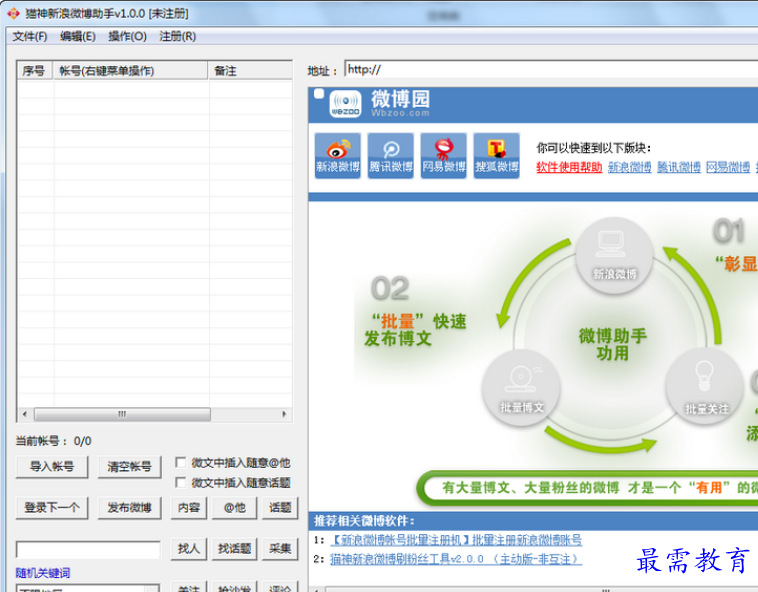Click the 采集 button
758x592 pixels.
280,549
